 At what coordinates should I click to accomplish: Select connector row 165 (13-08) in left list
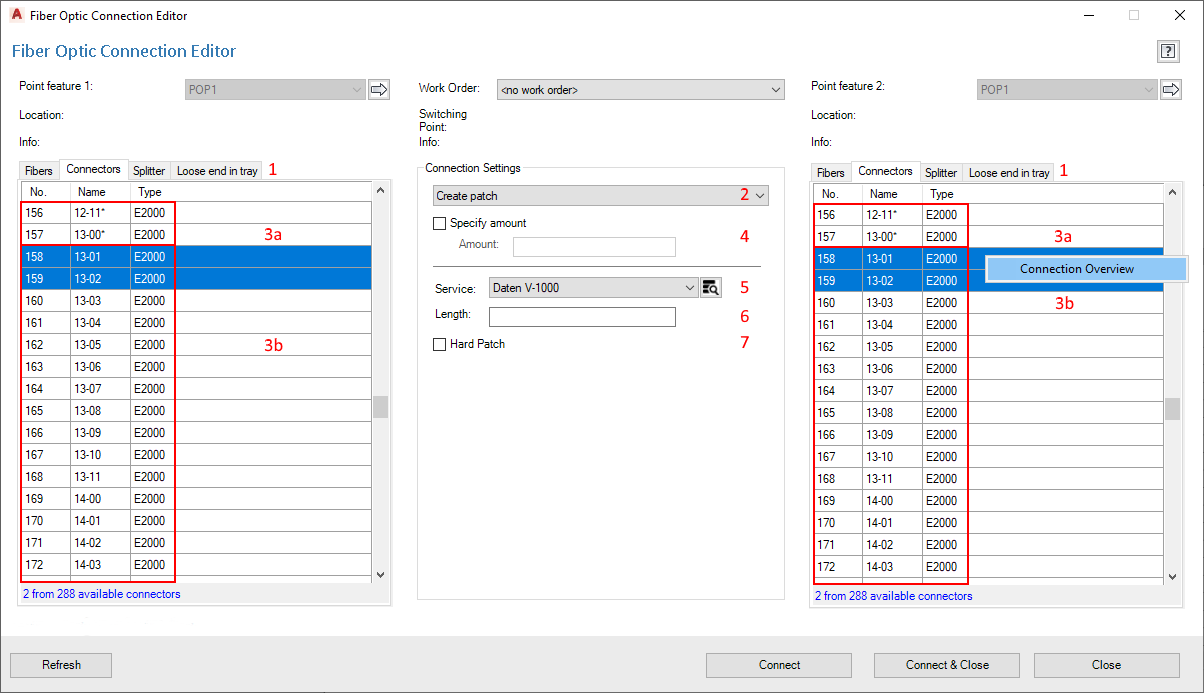pos(196,411)
